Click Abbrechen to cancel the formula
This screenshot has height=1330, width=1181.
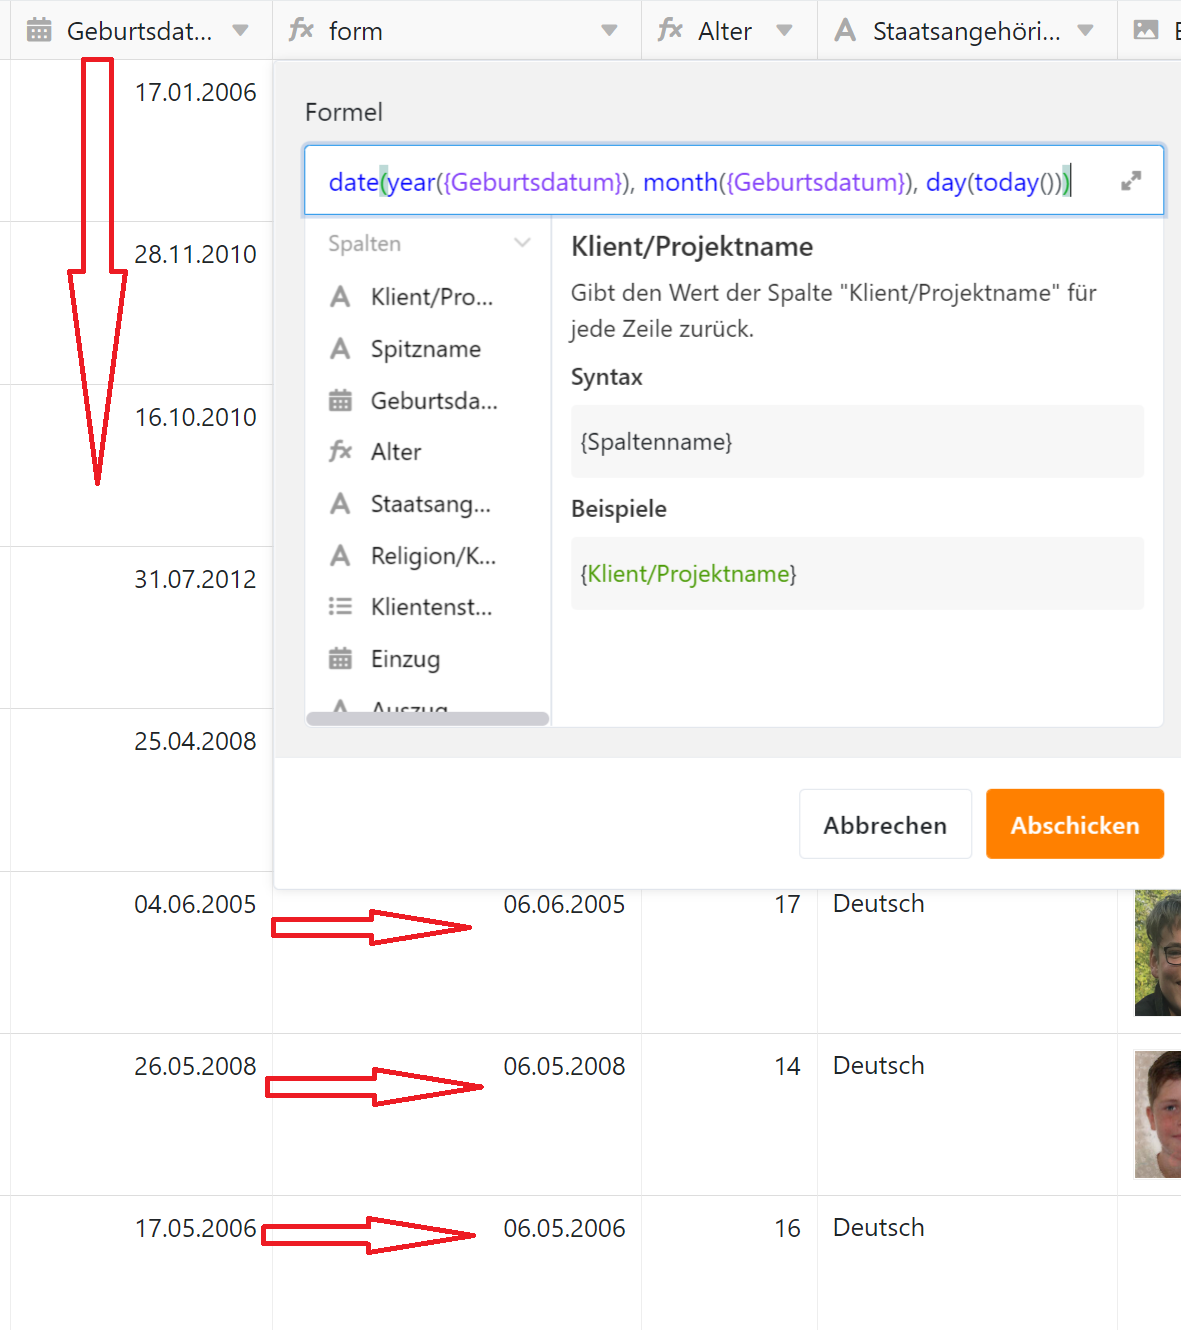click(x=885, y=825)
